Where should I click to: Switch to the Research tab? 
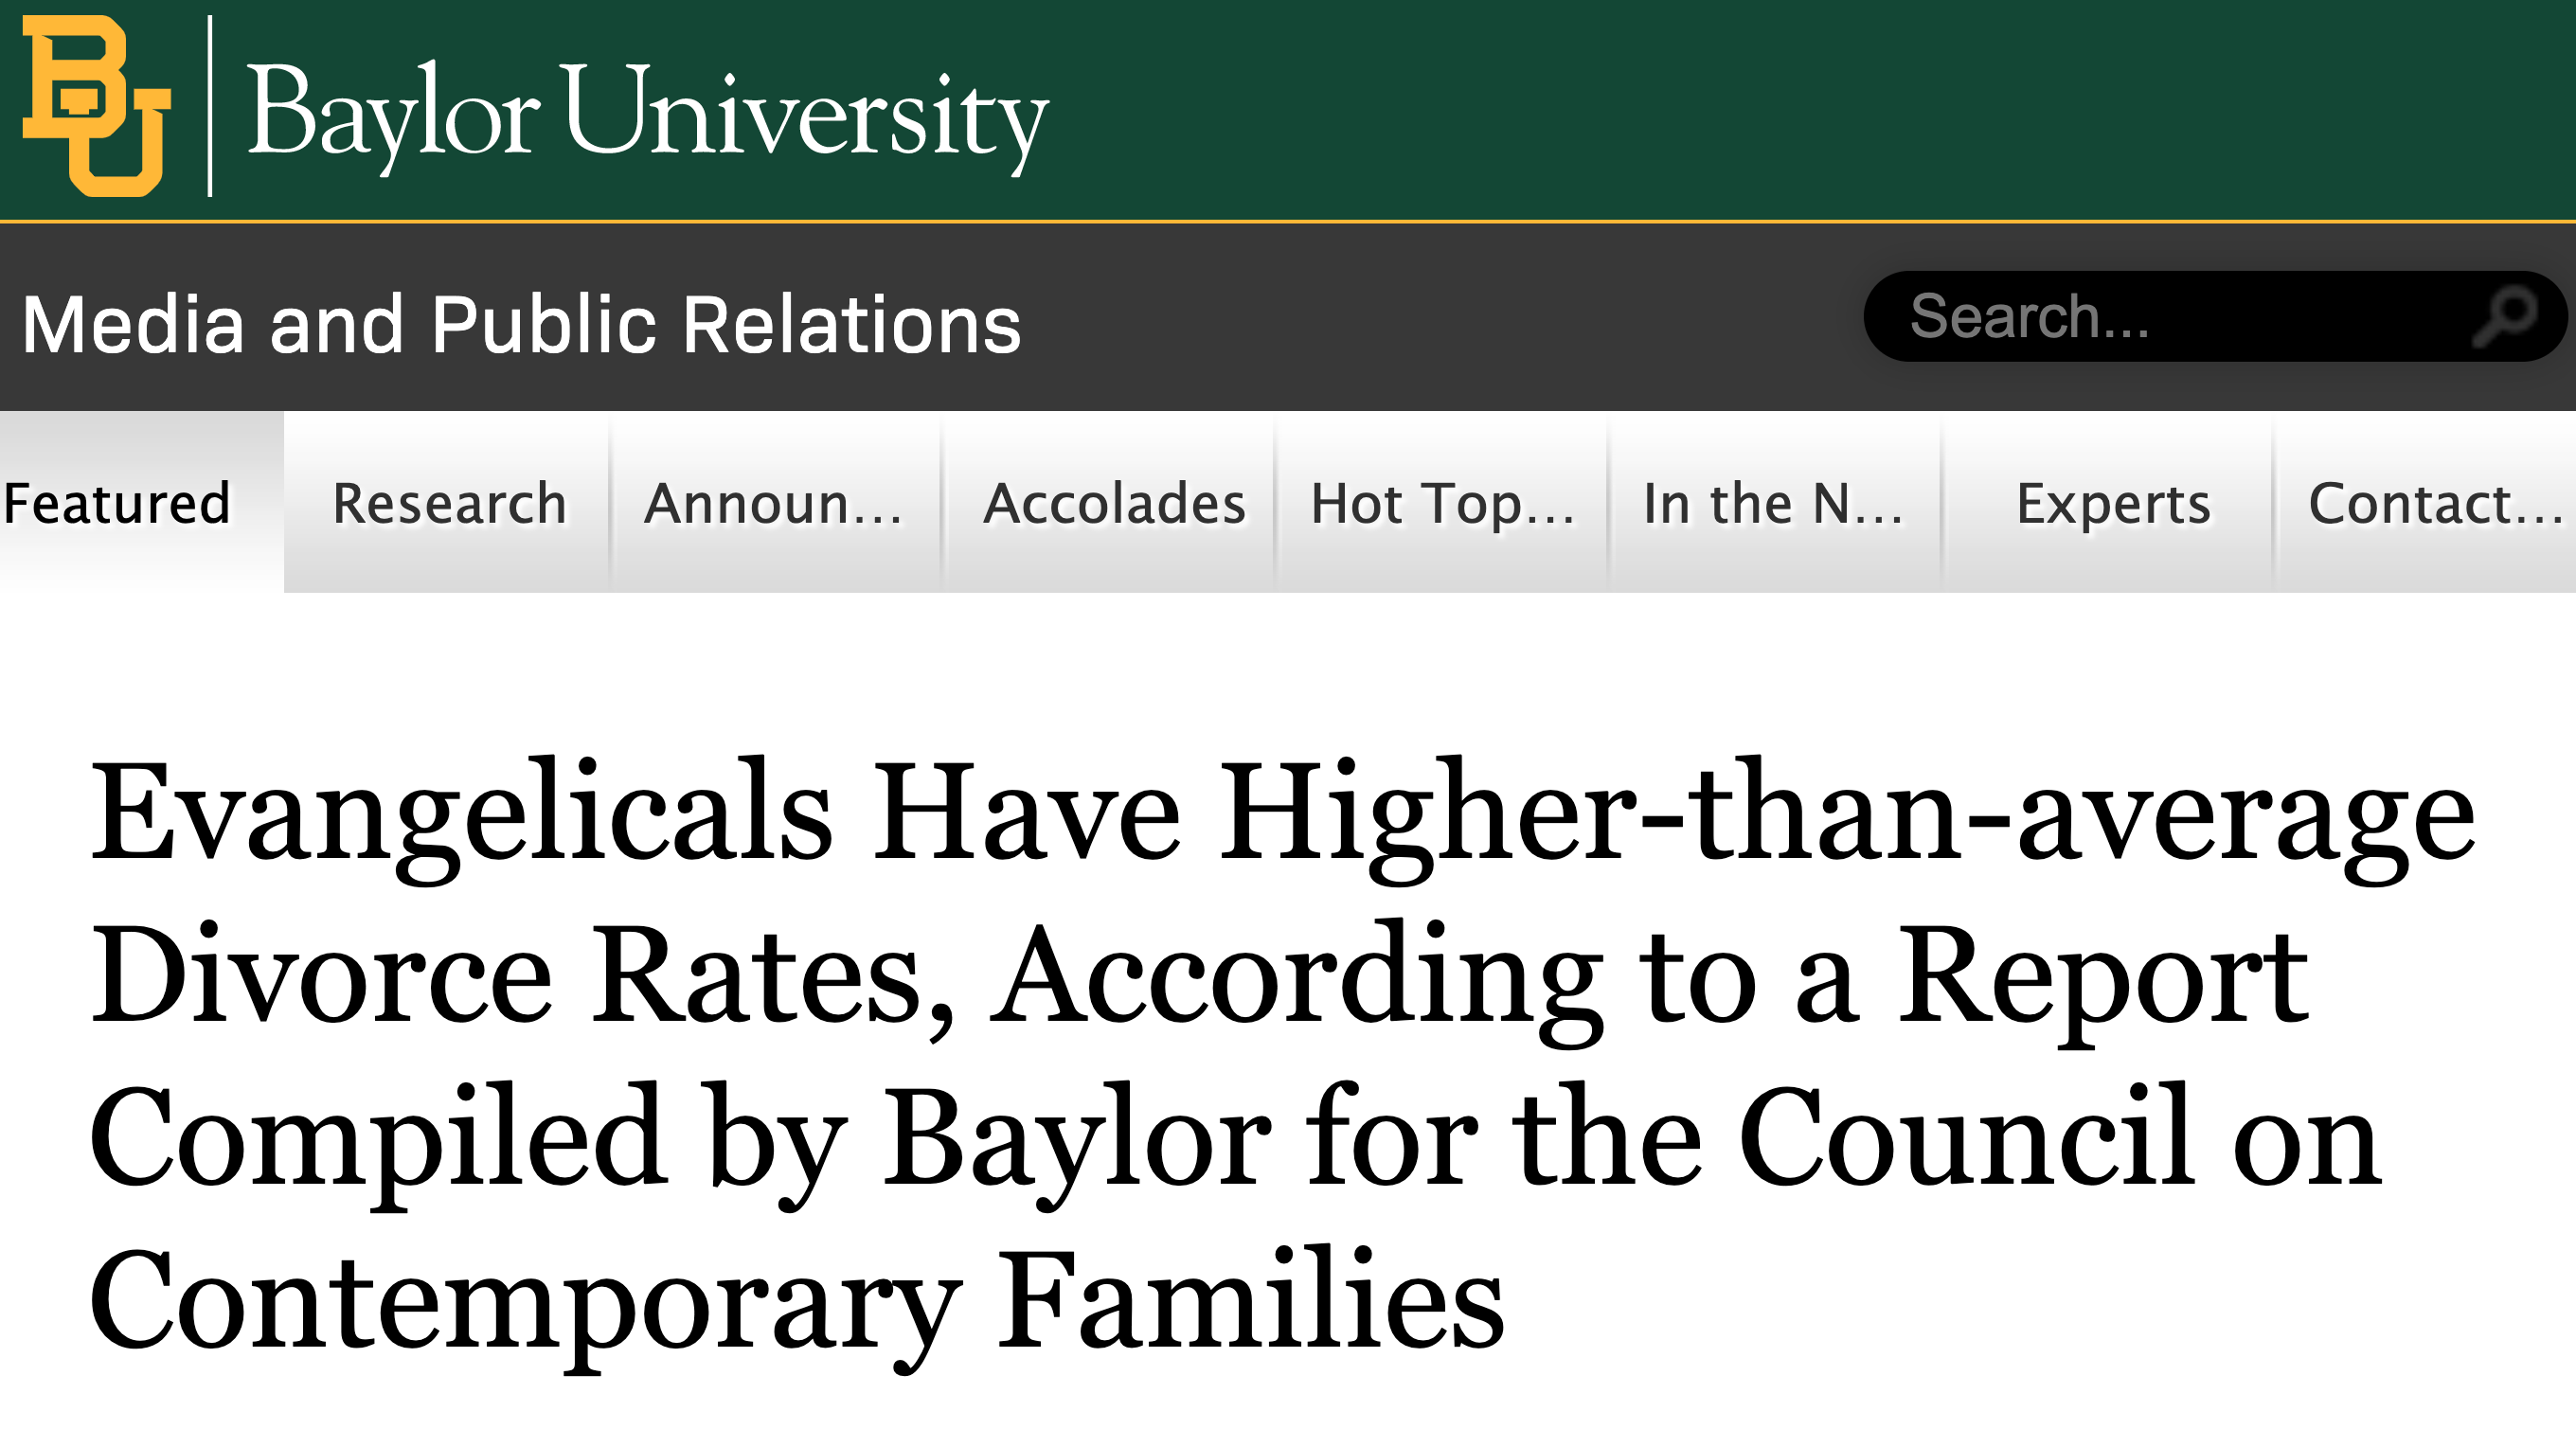449,503
